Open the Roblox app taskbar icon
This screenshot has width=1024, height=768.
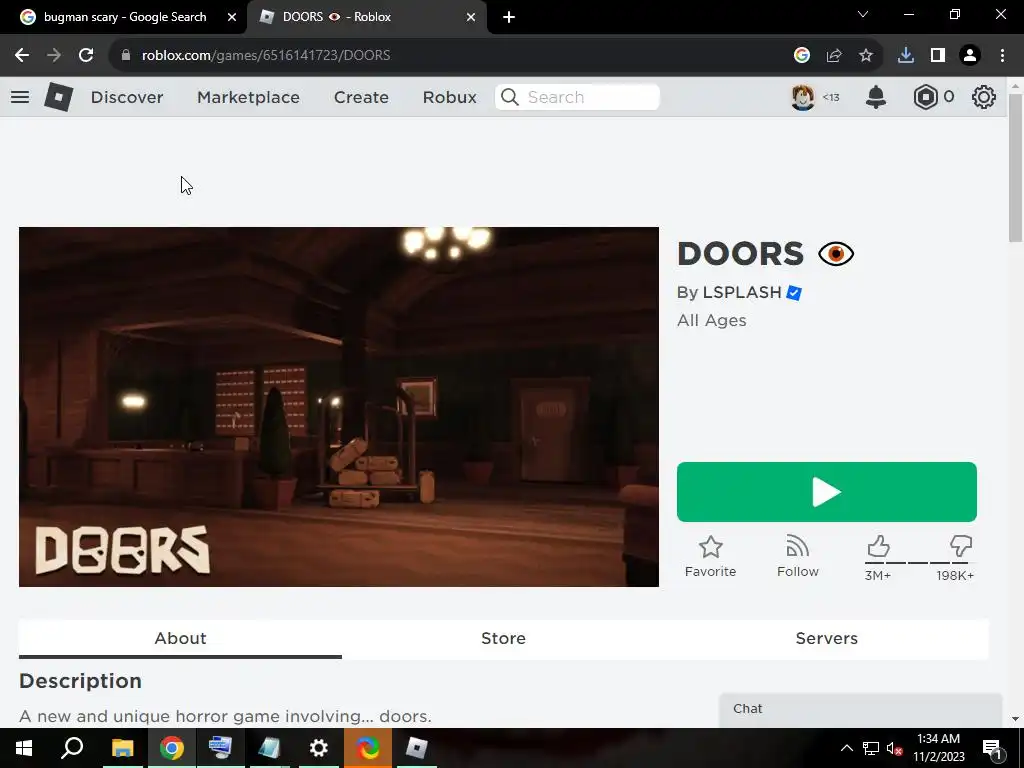click(x=416, y=748)
